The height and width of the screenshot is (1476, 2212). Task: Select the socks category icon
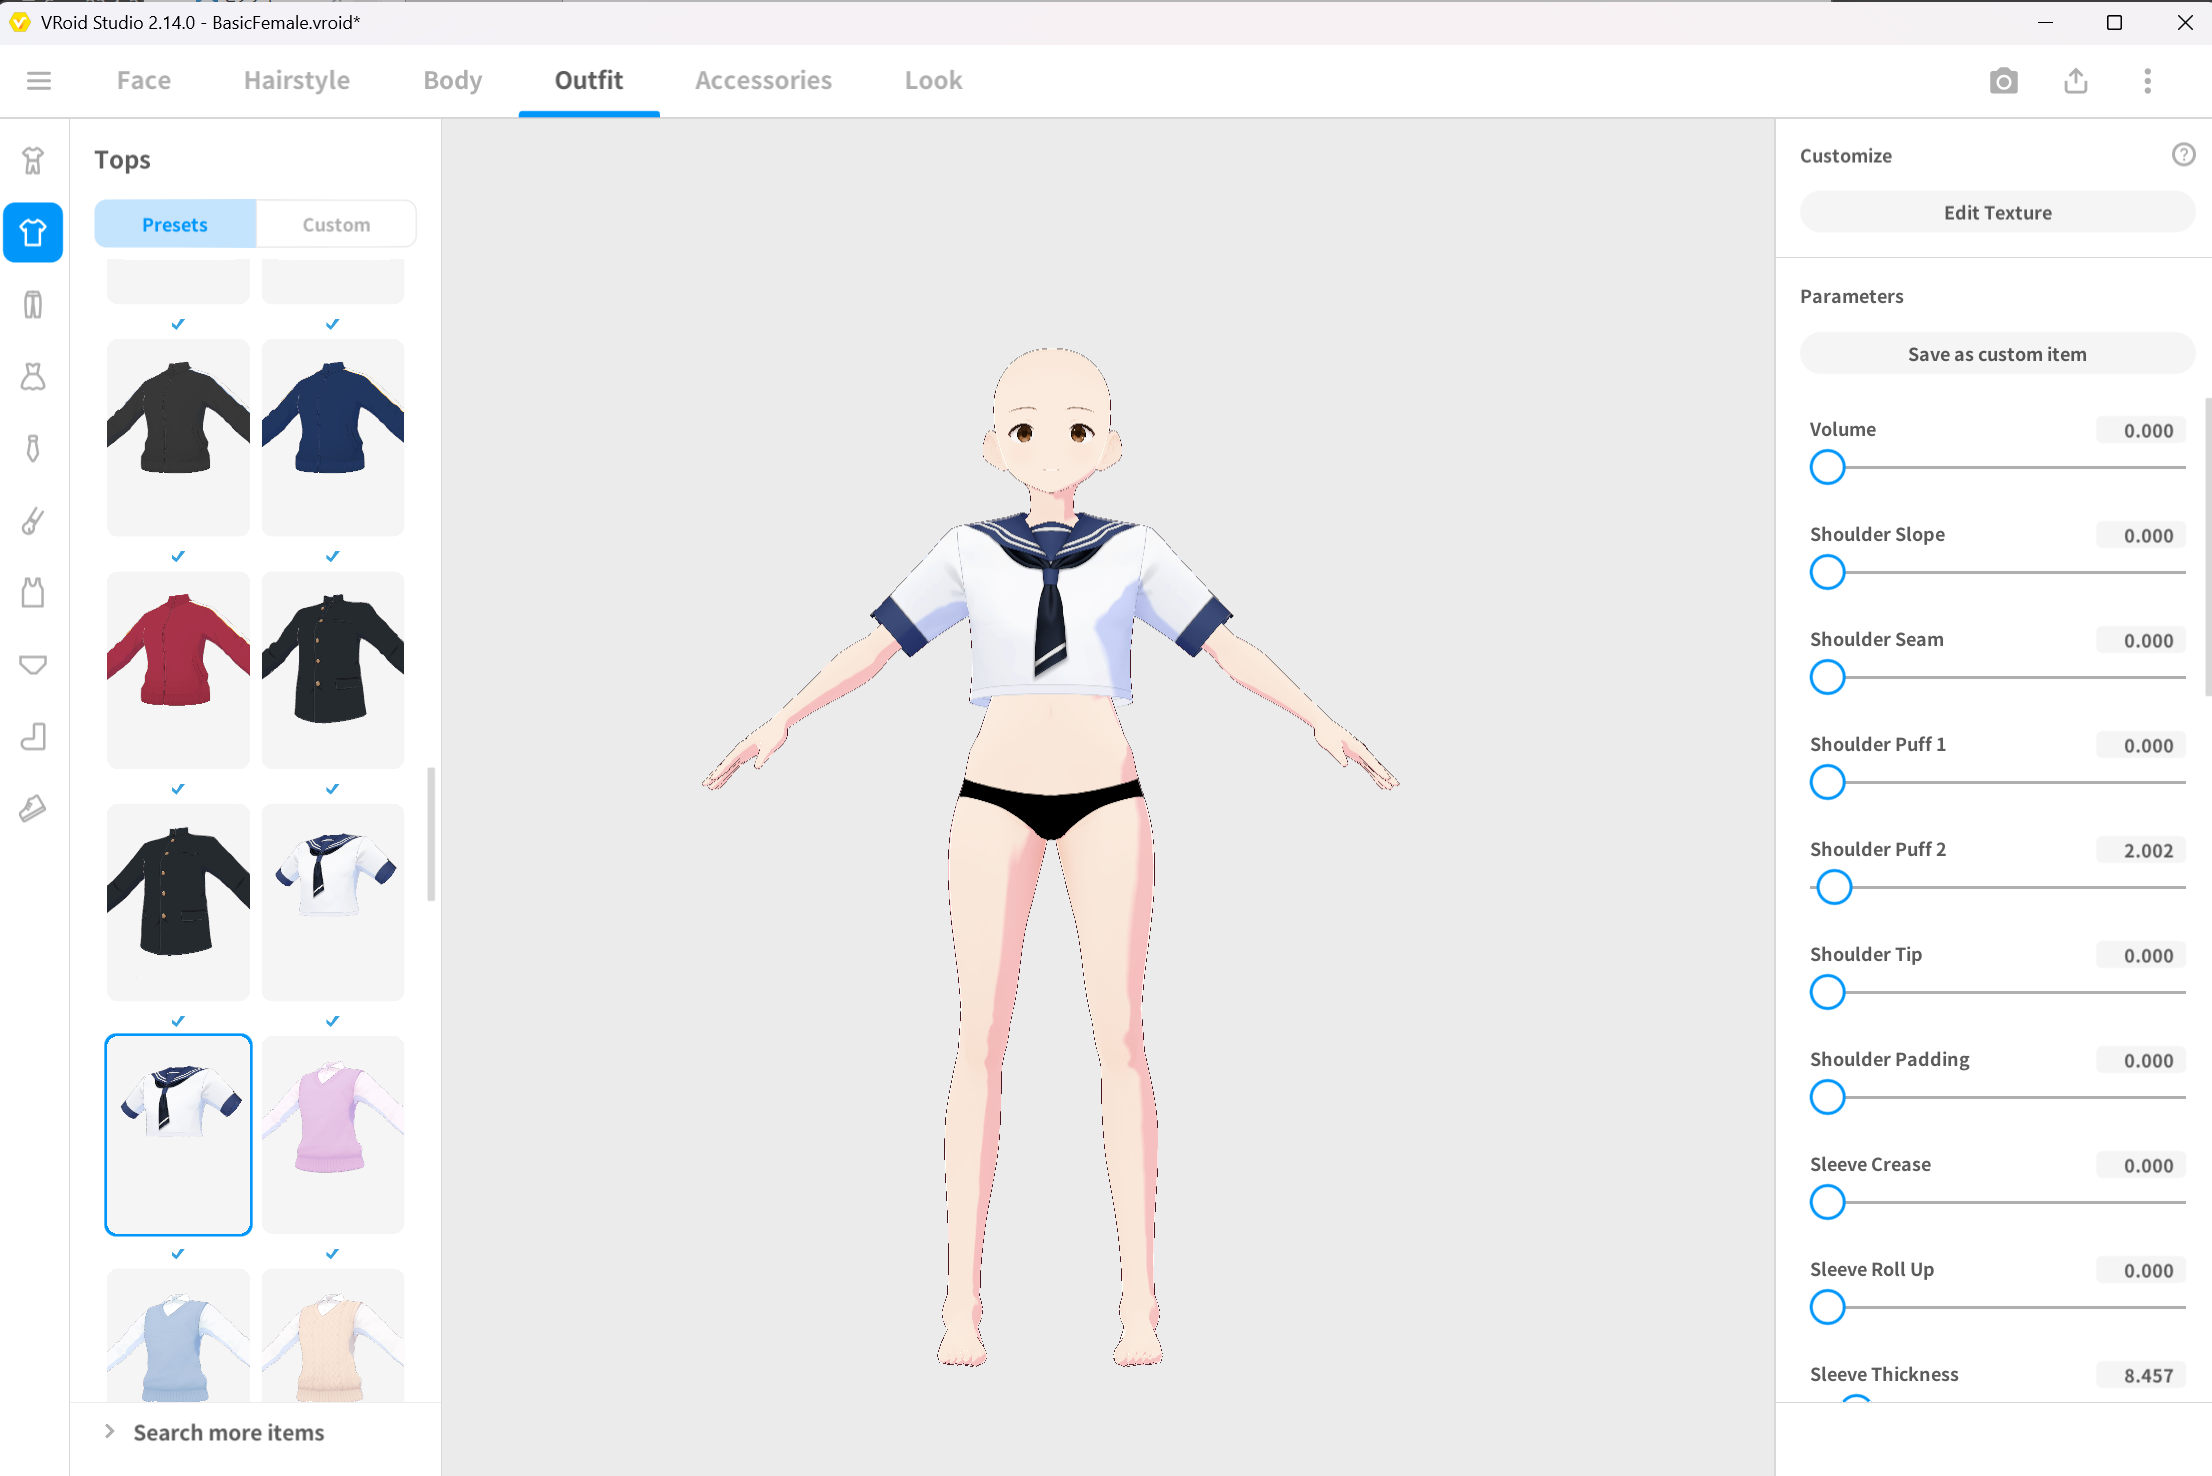(x=33, y=736)
